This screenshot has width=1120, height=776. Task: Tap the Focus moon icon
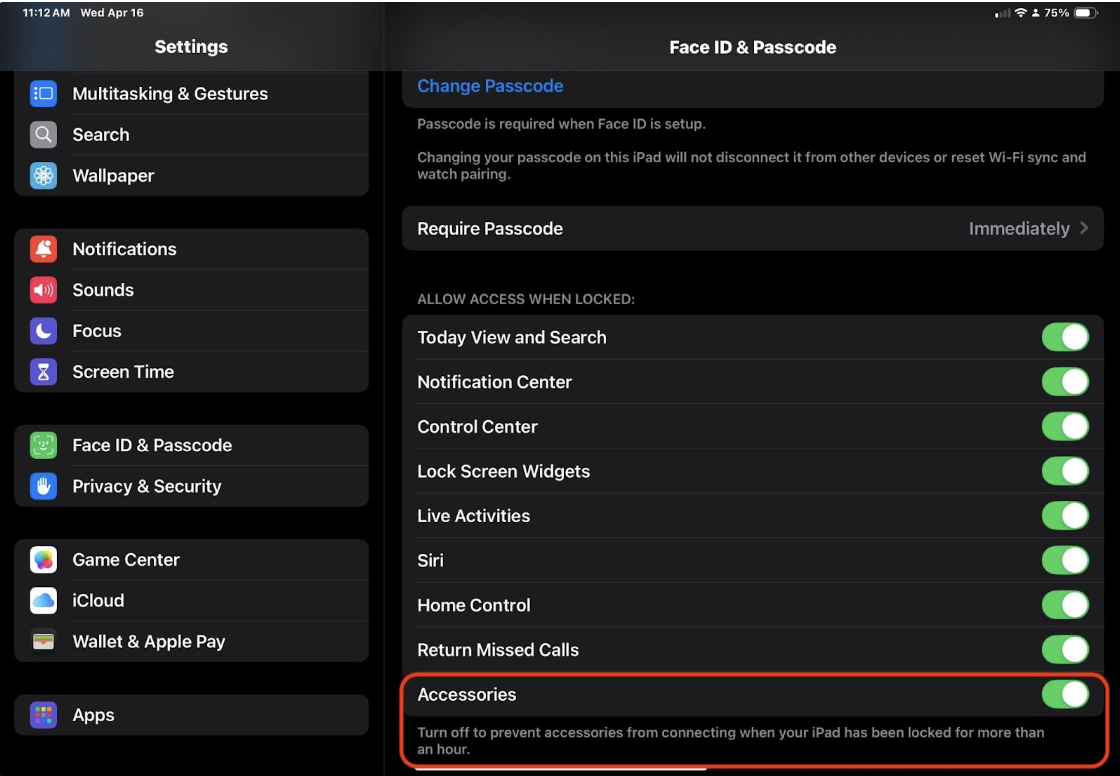[44, 331]
